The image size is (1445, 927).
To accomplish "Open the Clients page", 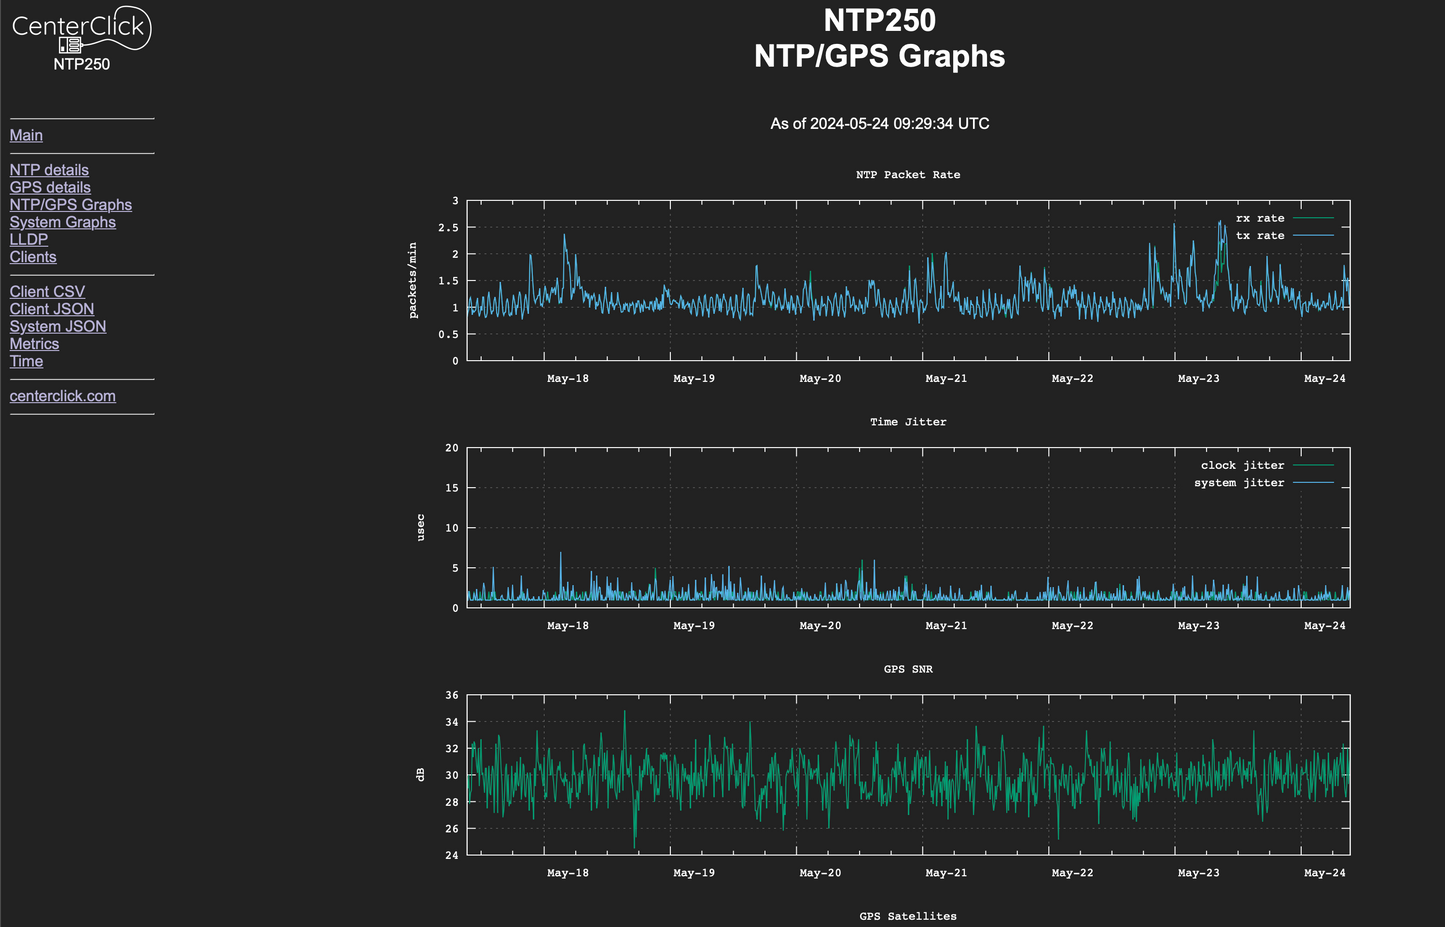I will [x=33, y=257].
